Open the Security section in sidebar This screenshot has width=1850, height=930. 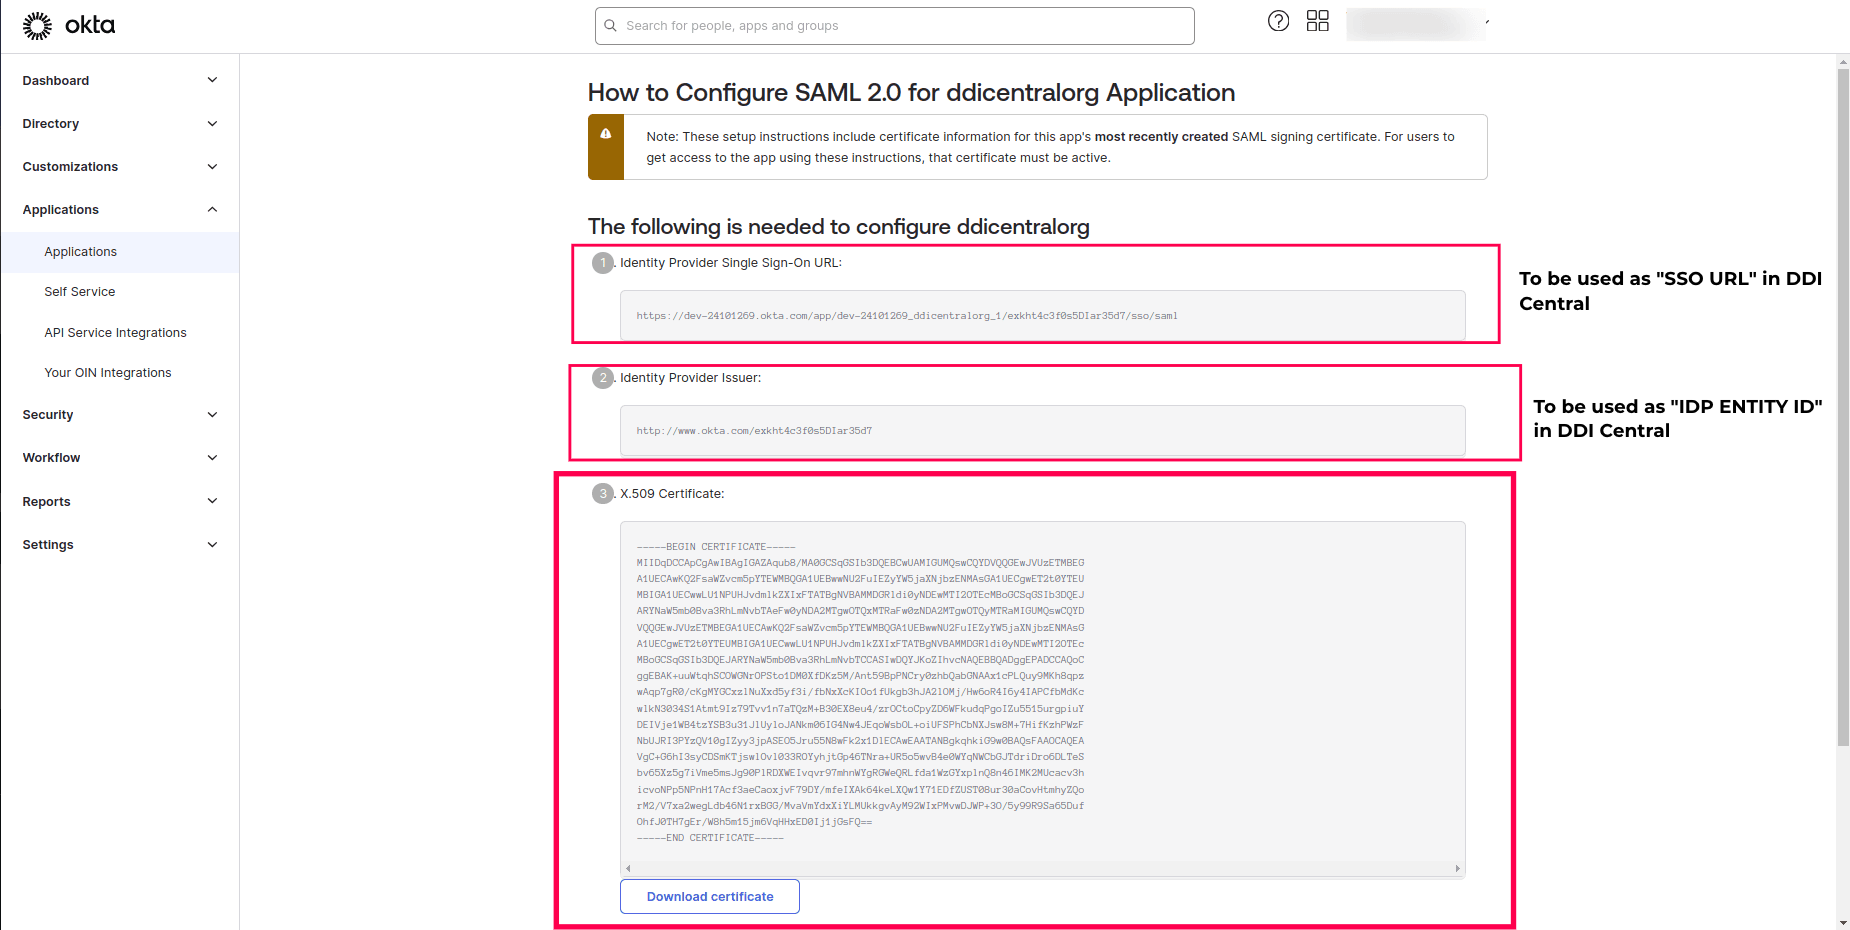tap(48, 415)
